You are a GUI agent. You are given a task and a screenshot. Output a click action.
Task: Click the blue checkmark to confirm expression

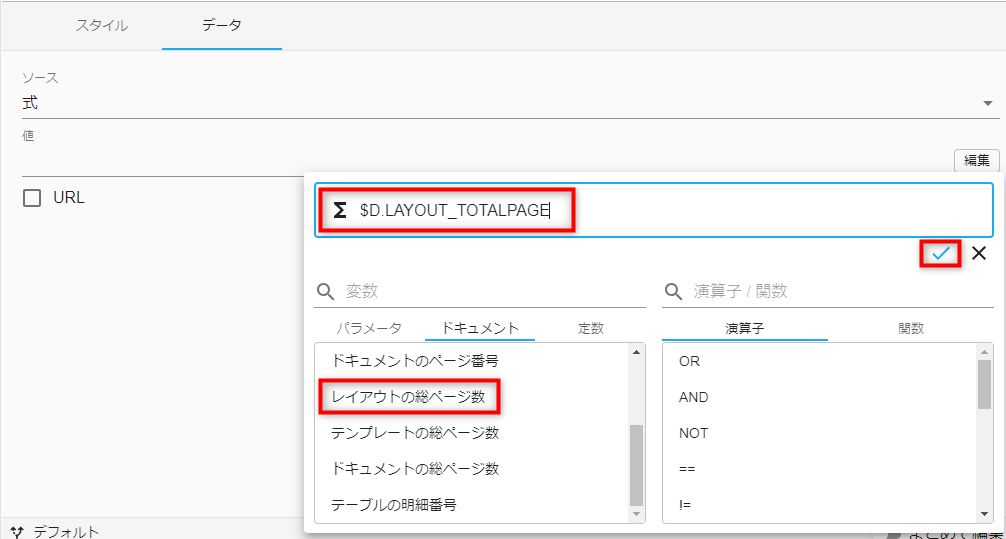point(940,254)
